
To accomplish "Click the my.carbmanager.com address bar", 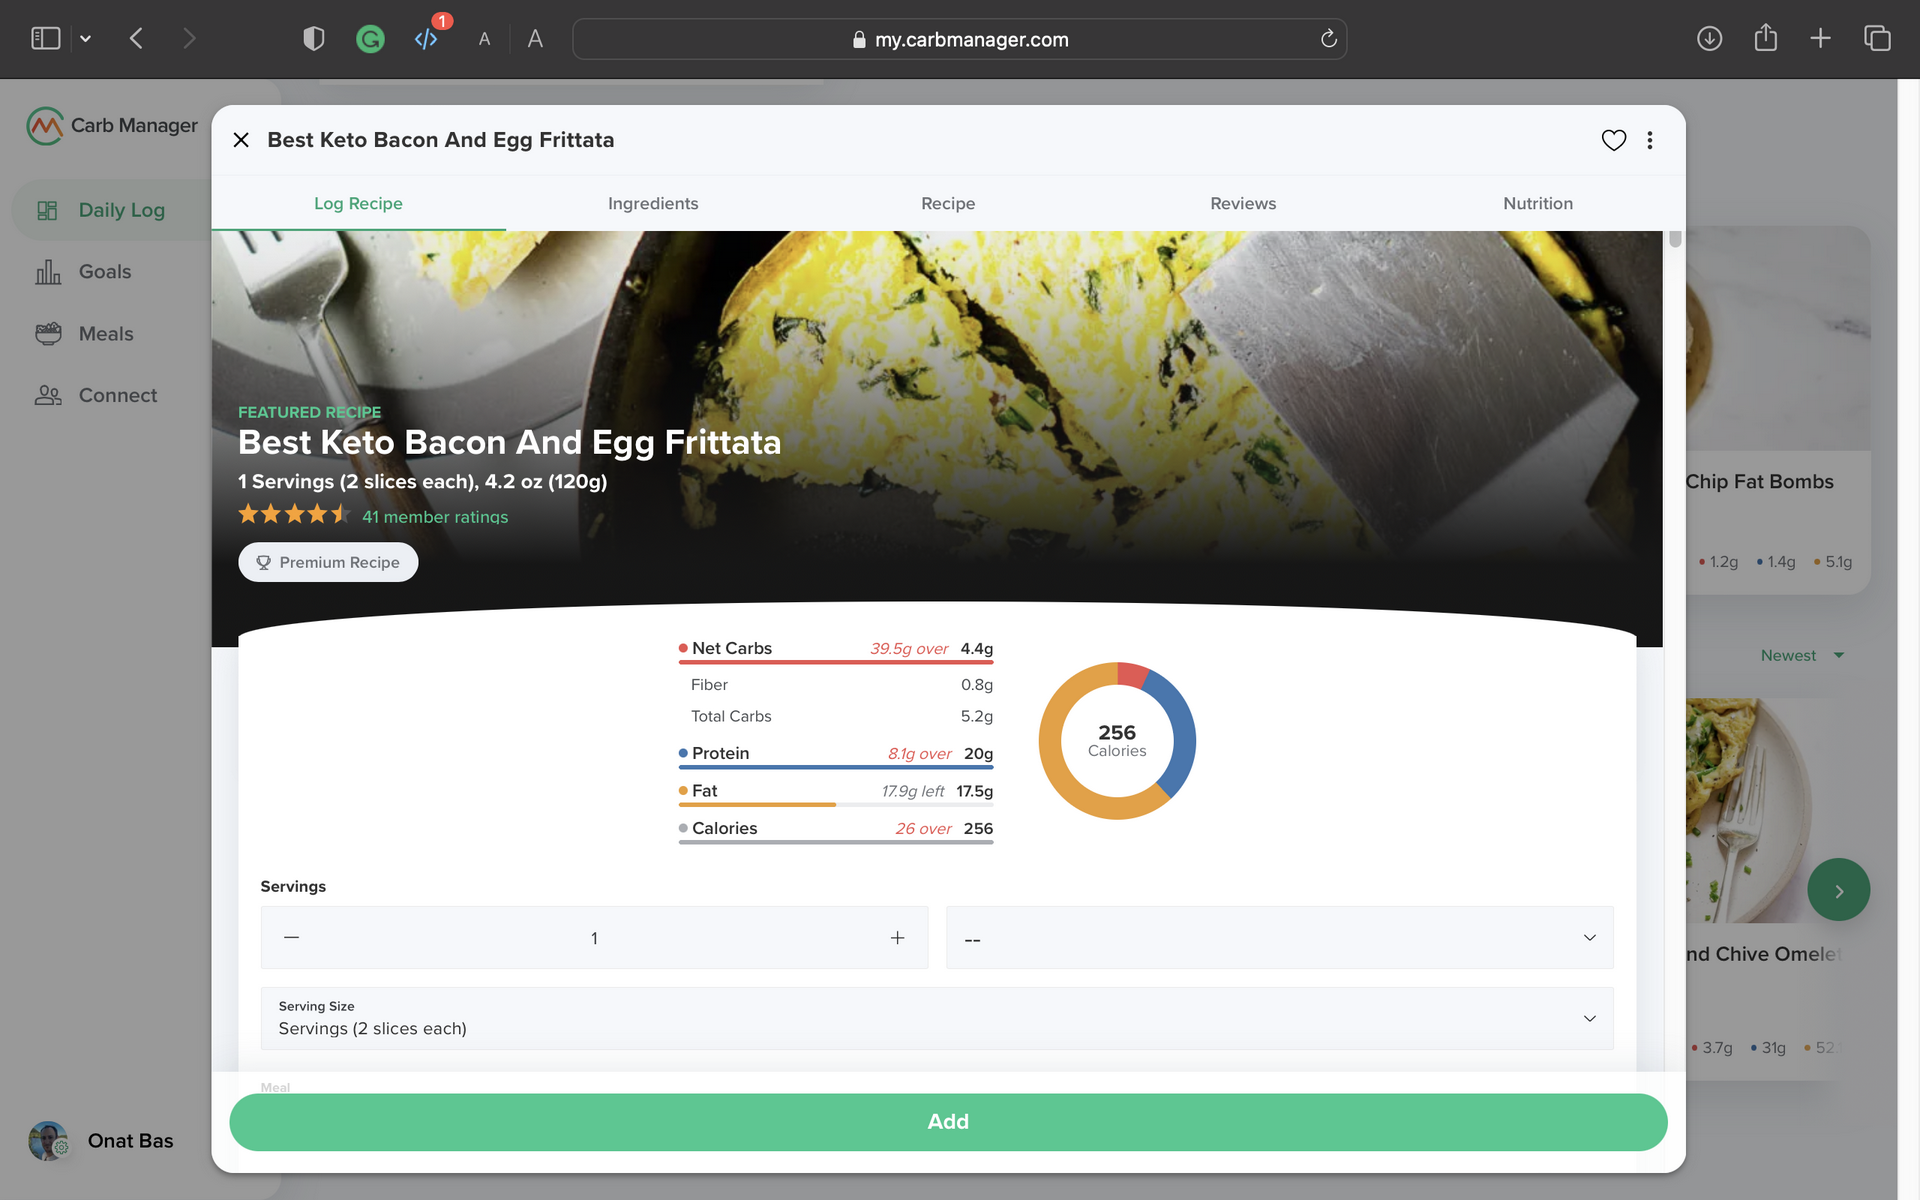I will coord(960,39).
